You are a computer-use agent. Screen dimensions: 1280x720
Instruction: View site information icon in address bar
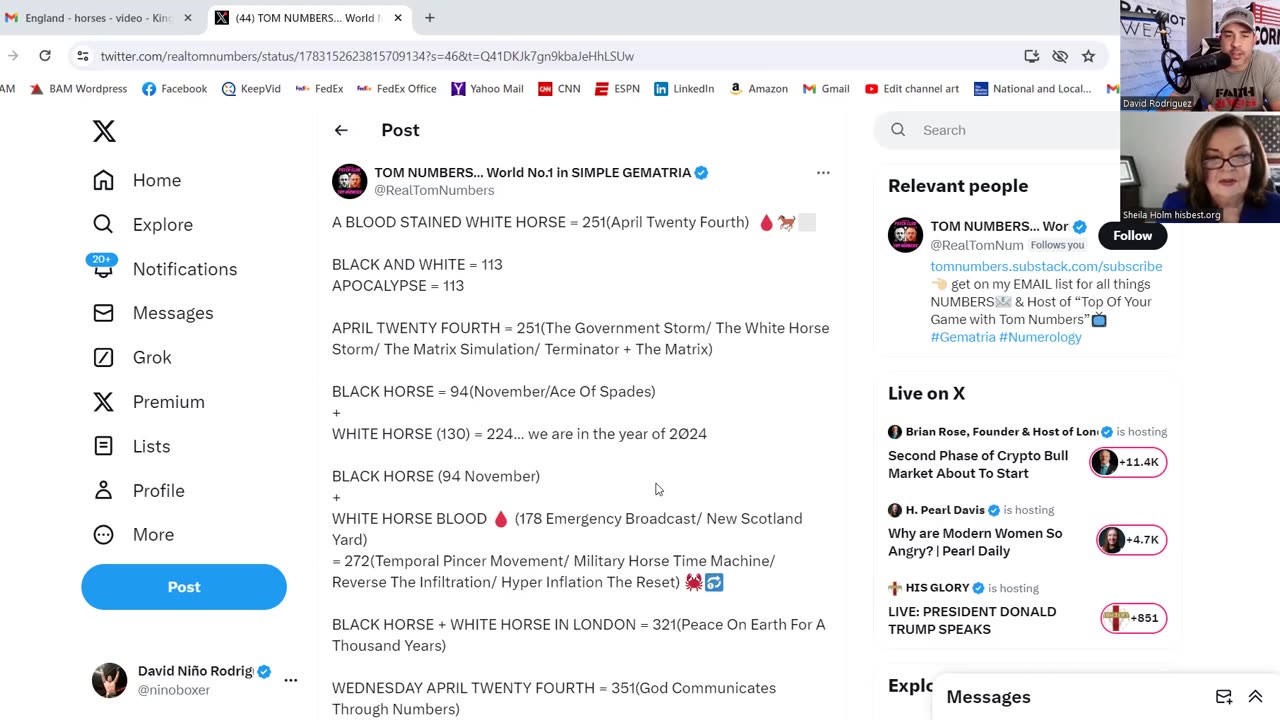tap(83, 56)
